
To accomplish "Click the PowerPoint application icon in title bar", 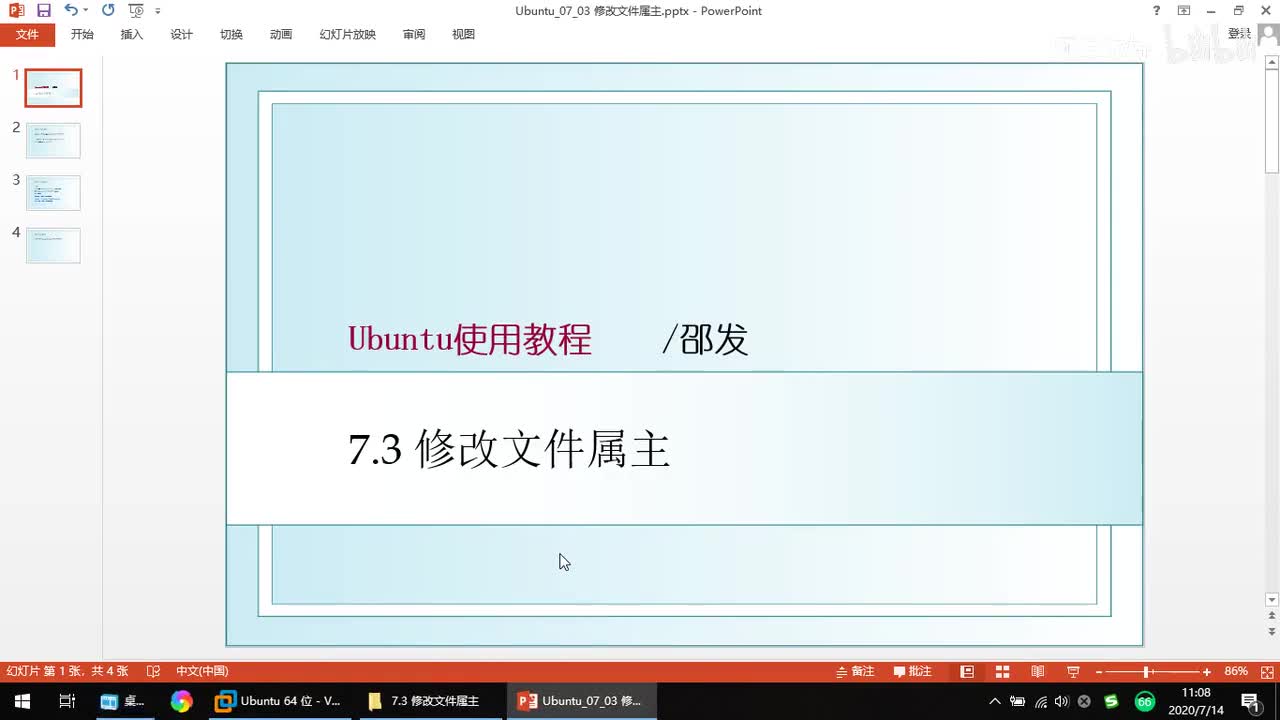I will [16, 10].
